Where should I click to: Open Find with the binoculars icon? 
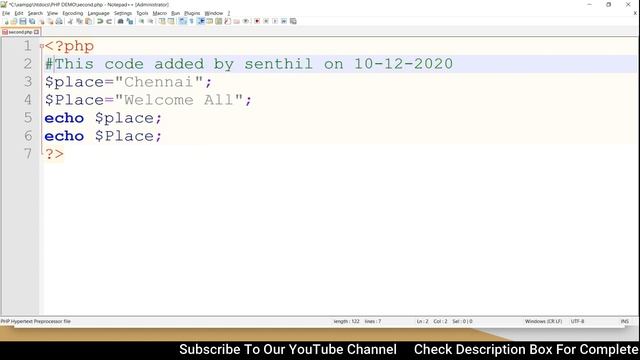click(120, 21)
